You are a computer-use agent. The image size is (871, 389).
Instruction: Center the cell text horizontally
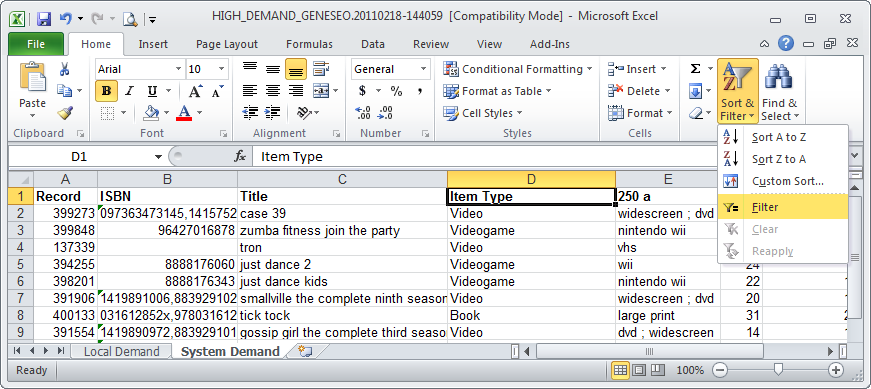[x=272, y=91]
